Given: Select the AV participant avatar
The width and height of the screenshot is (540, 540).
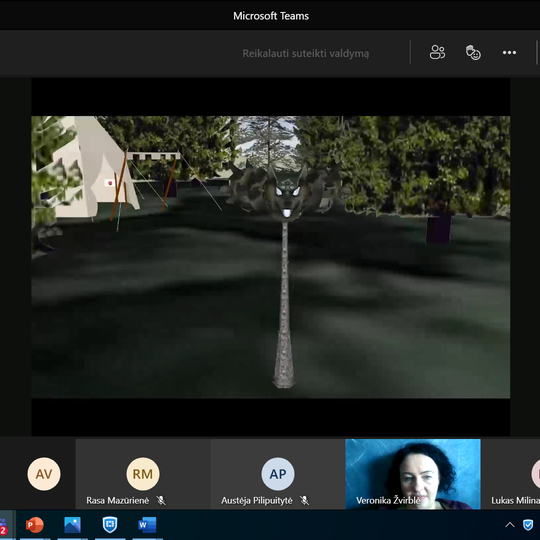Looking at the screenshot, I should click(44, 474).
